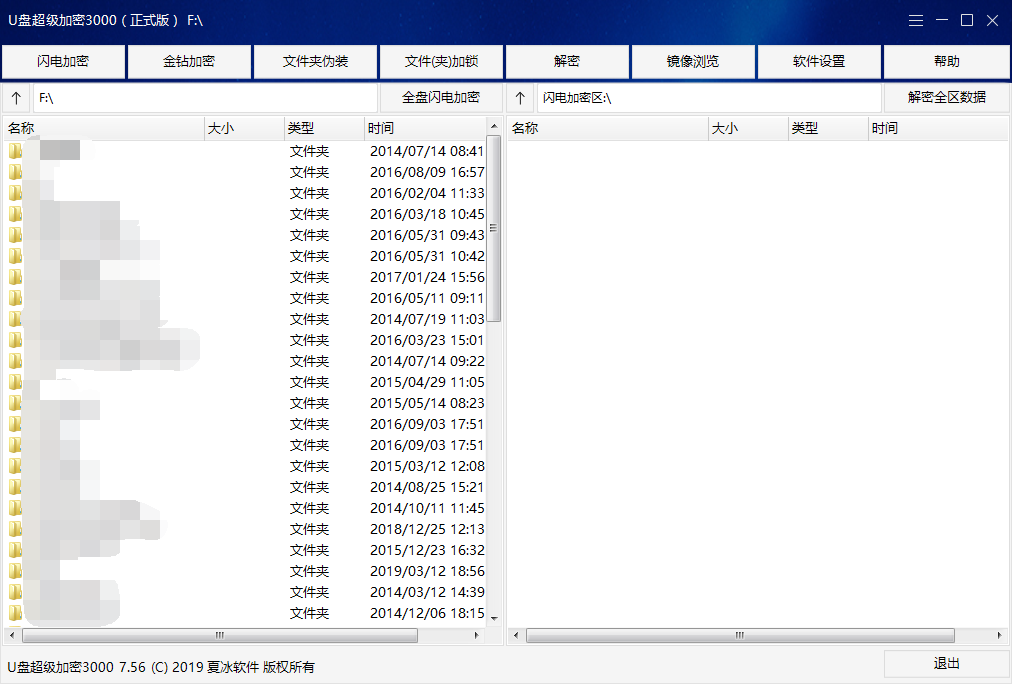Click 文件夹 type in 2017/01/24 15:56 row
Viewport: 1012px width, 684px height.
[x=309, y=277]
